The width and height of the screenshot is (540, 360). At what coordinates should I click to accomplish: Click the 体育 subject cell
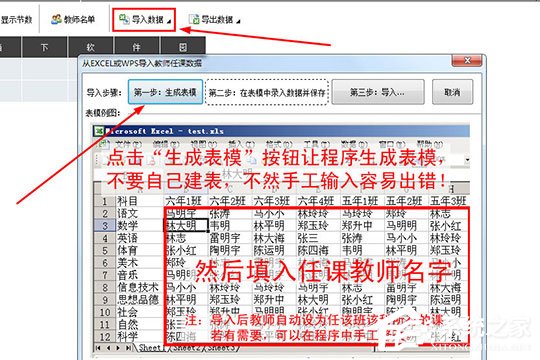coord(139,250)
